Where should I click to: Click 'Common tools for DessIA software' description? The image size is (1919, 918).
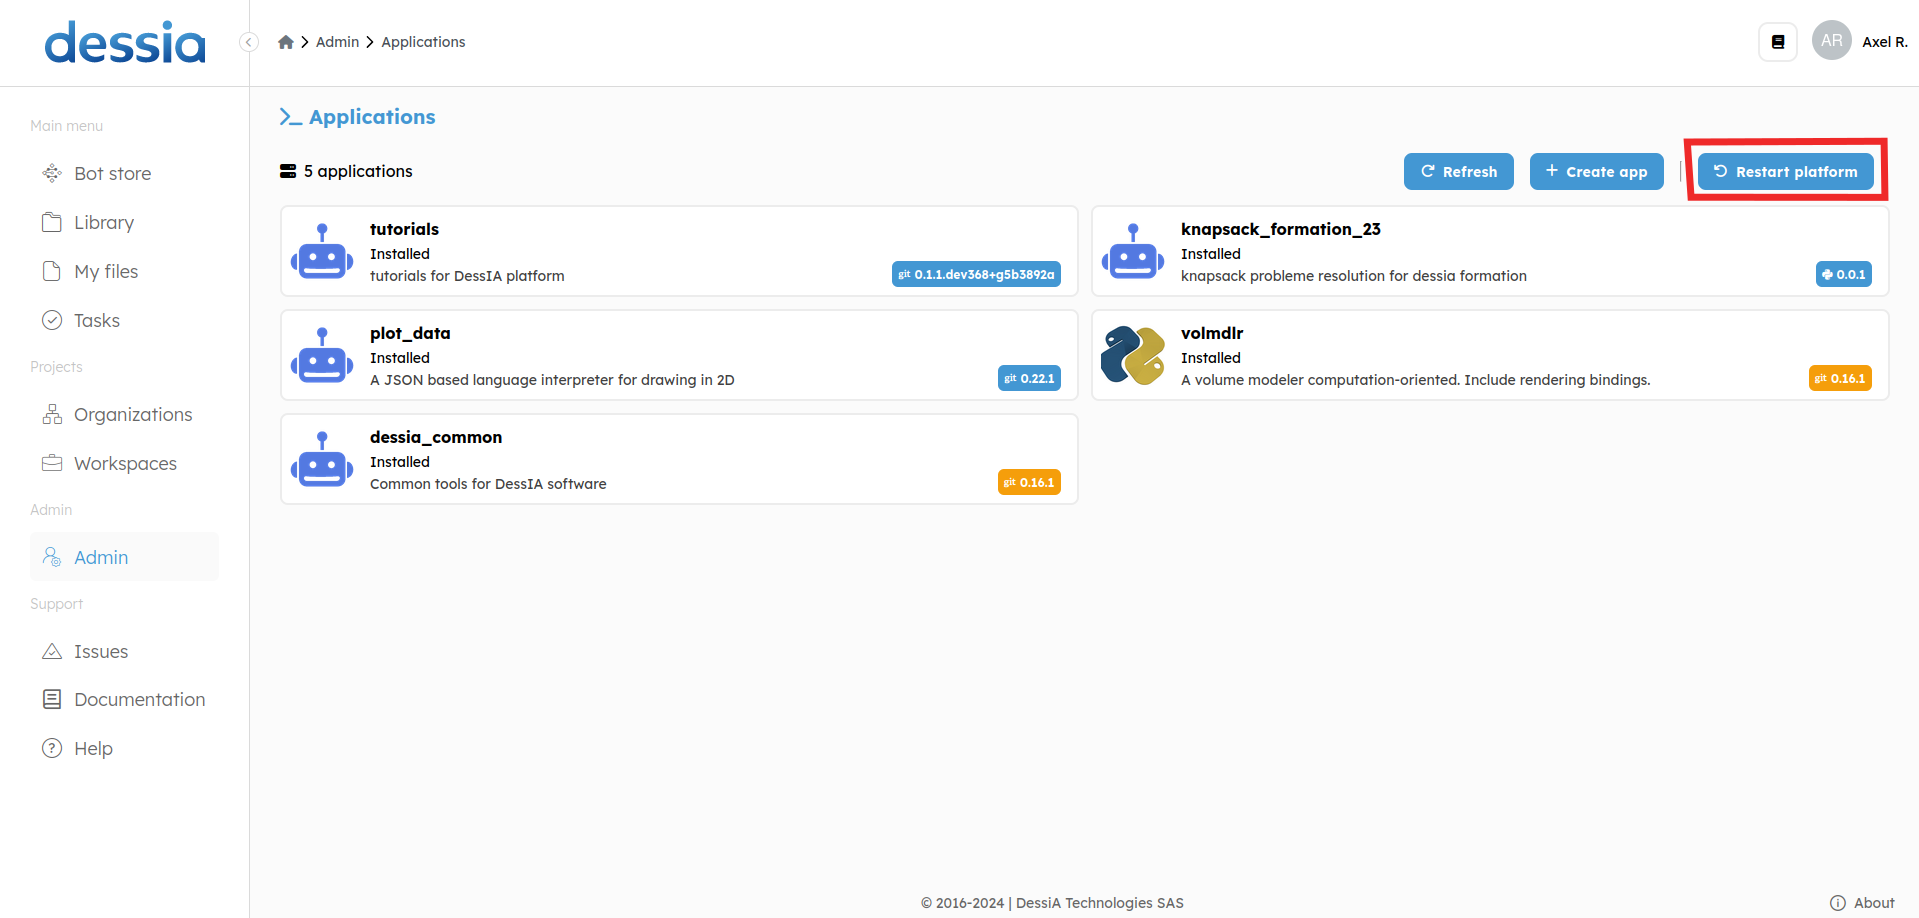coord(488,484)
